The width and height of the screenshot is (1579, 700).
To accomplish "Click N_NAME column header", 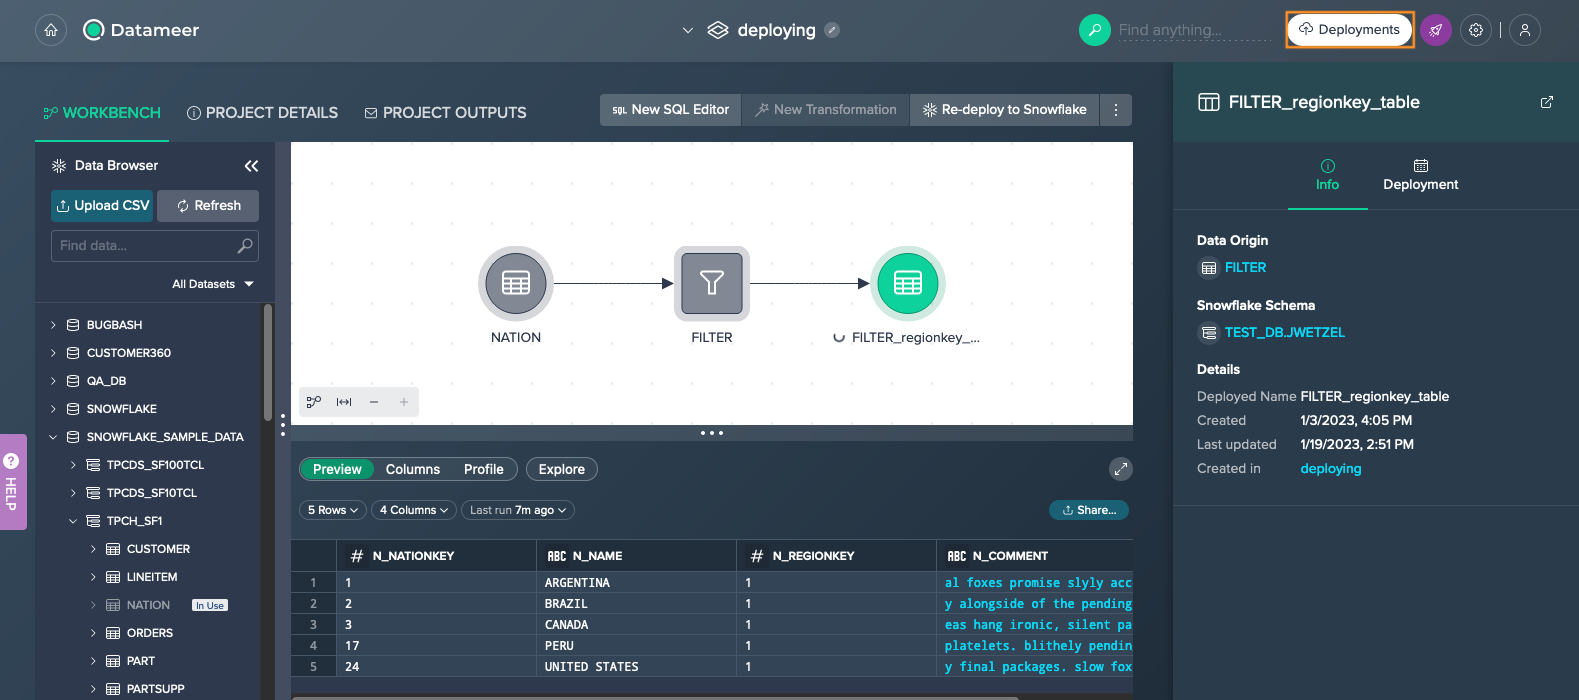I will click(636, 556).
